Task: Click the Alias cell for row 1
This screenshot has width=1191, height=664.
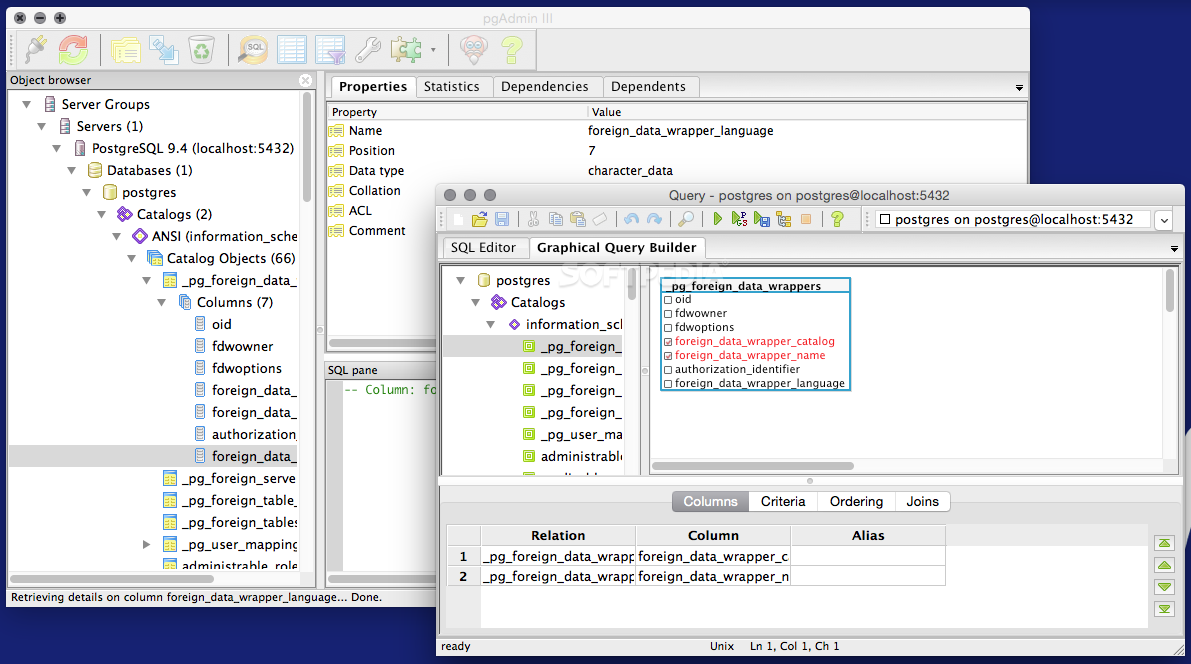Action: point(867,556)
